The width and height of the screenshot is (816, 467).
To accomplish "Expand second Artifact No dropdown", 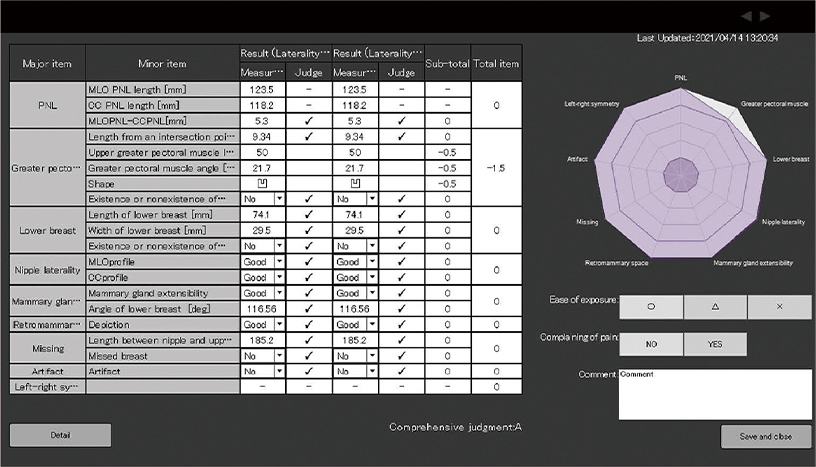I will click(x=372, y=371).
